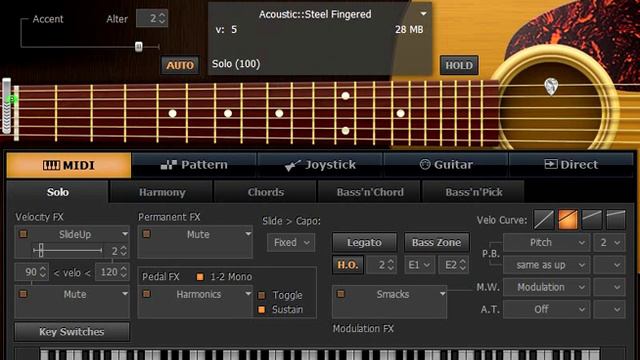Open the E1 bass zone dropdown
Viewport: 640px width, 360px height.
click(419, 265)
